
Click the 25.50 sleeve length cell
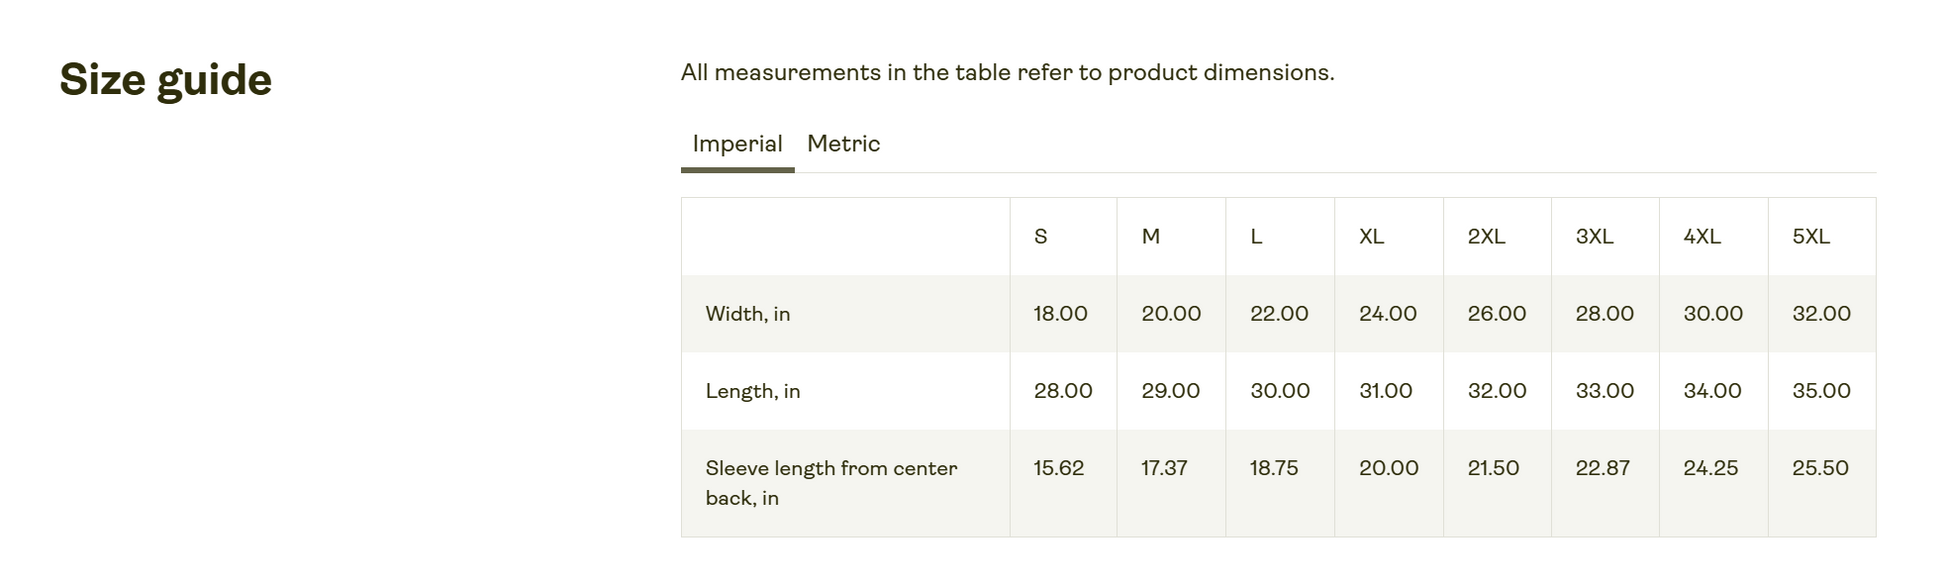[x=1820, y=468]
